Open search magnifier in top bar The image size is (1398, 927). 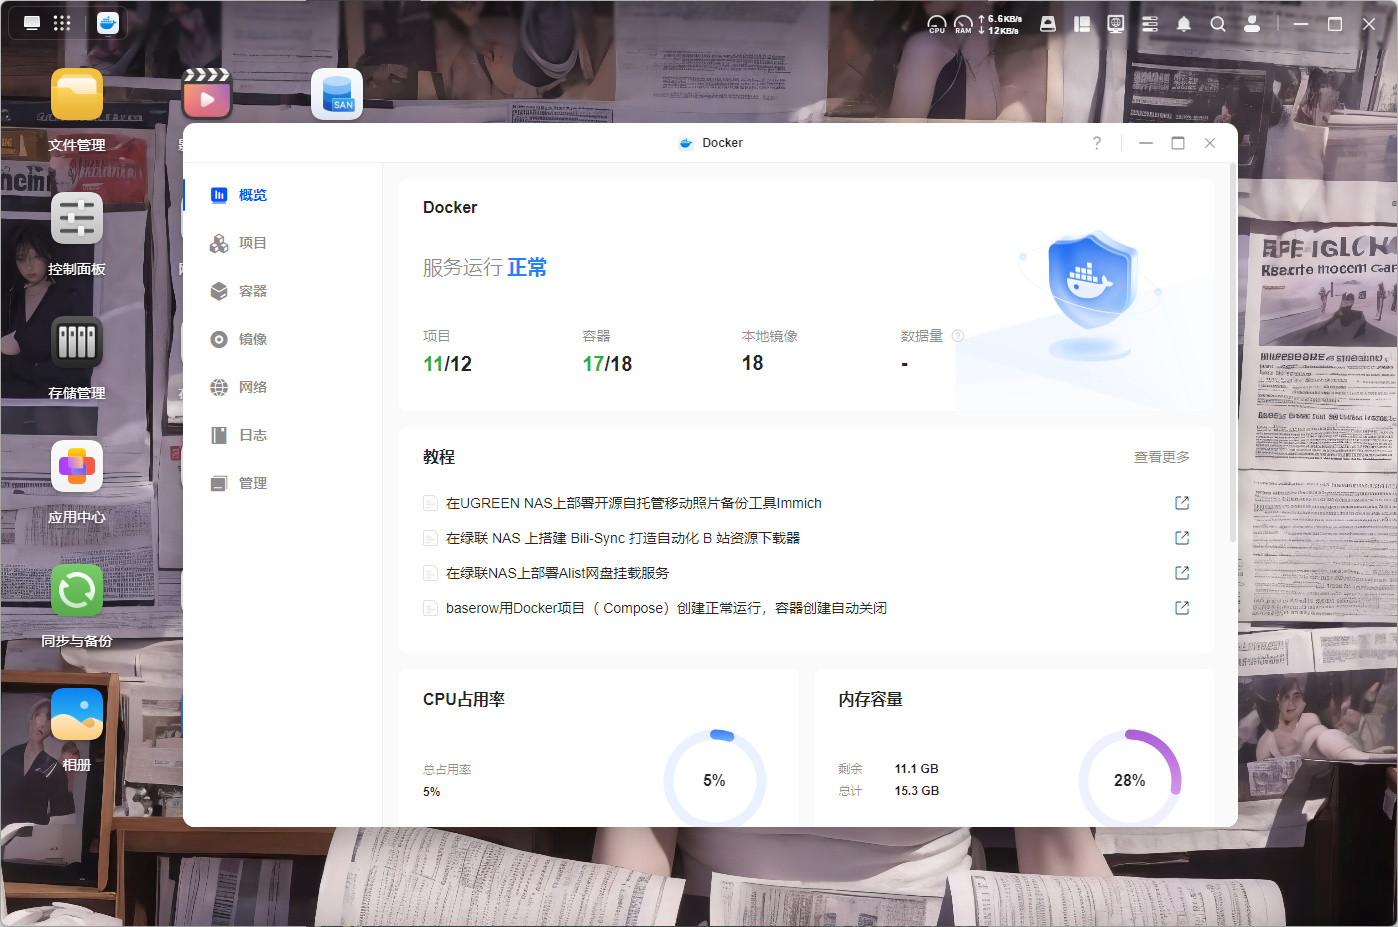point(1218,24)
